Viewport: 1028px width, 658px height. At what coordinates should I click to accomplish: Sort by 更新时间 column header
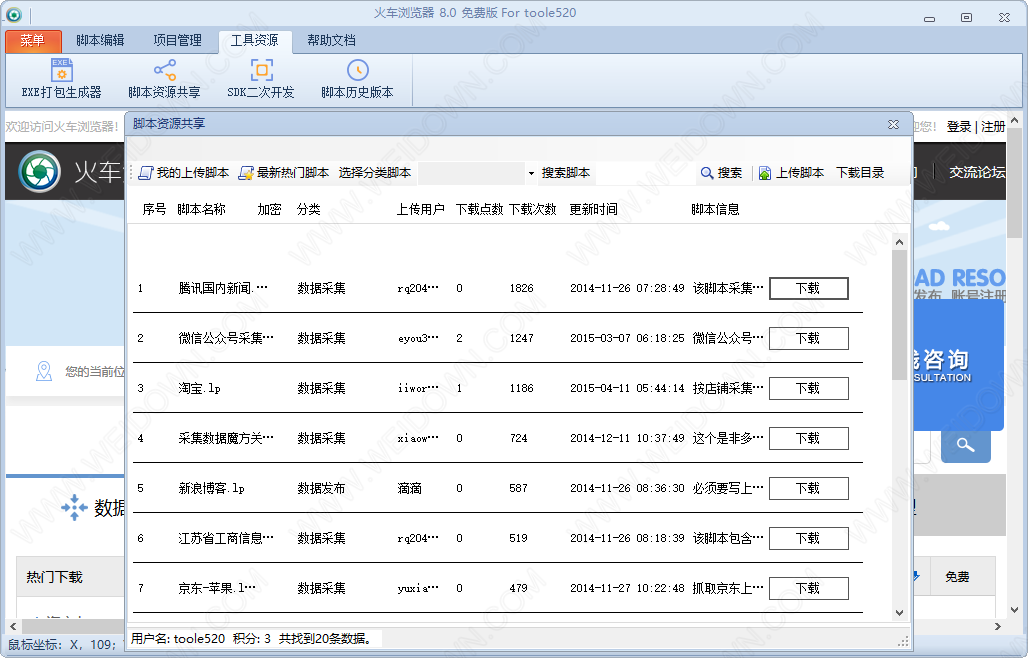tap(593, 209)
